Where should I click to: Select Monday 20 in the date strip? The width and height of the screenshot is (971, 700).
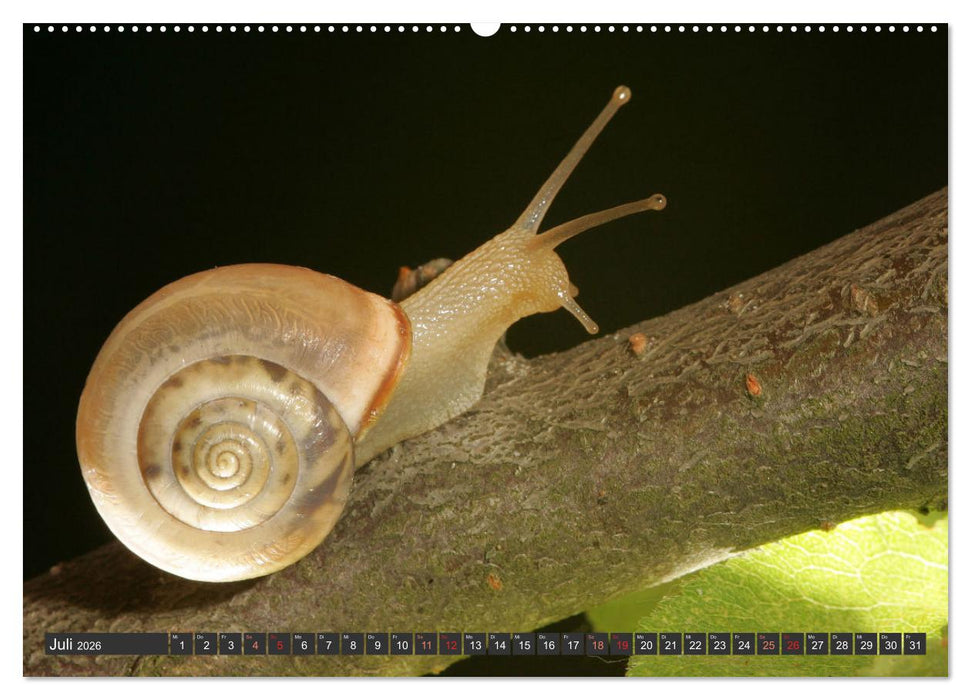(x=646, y=644)
